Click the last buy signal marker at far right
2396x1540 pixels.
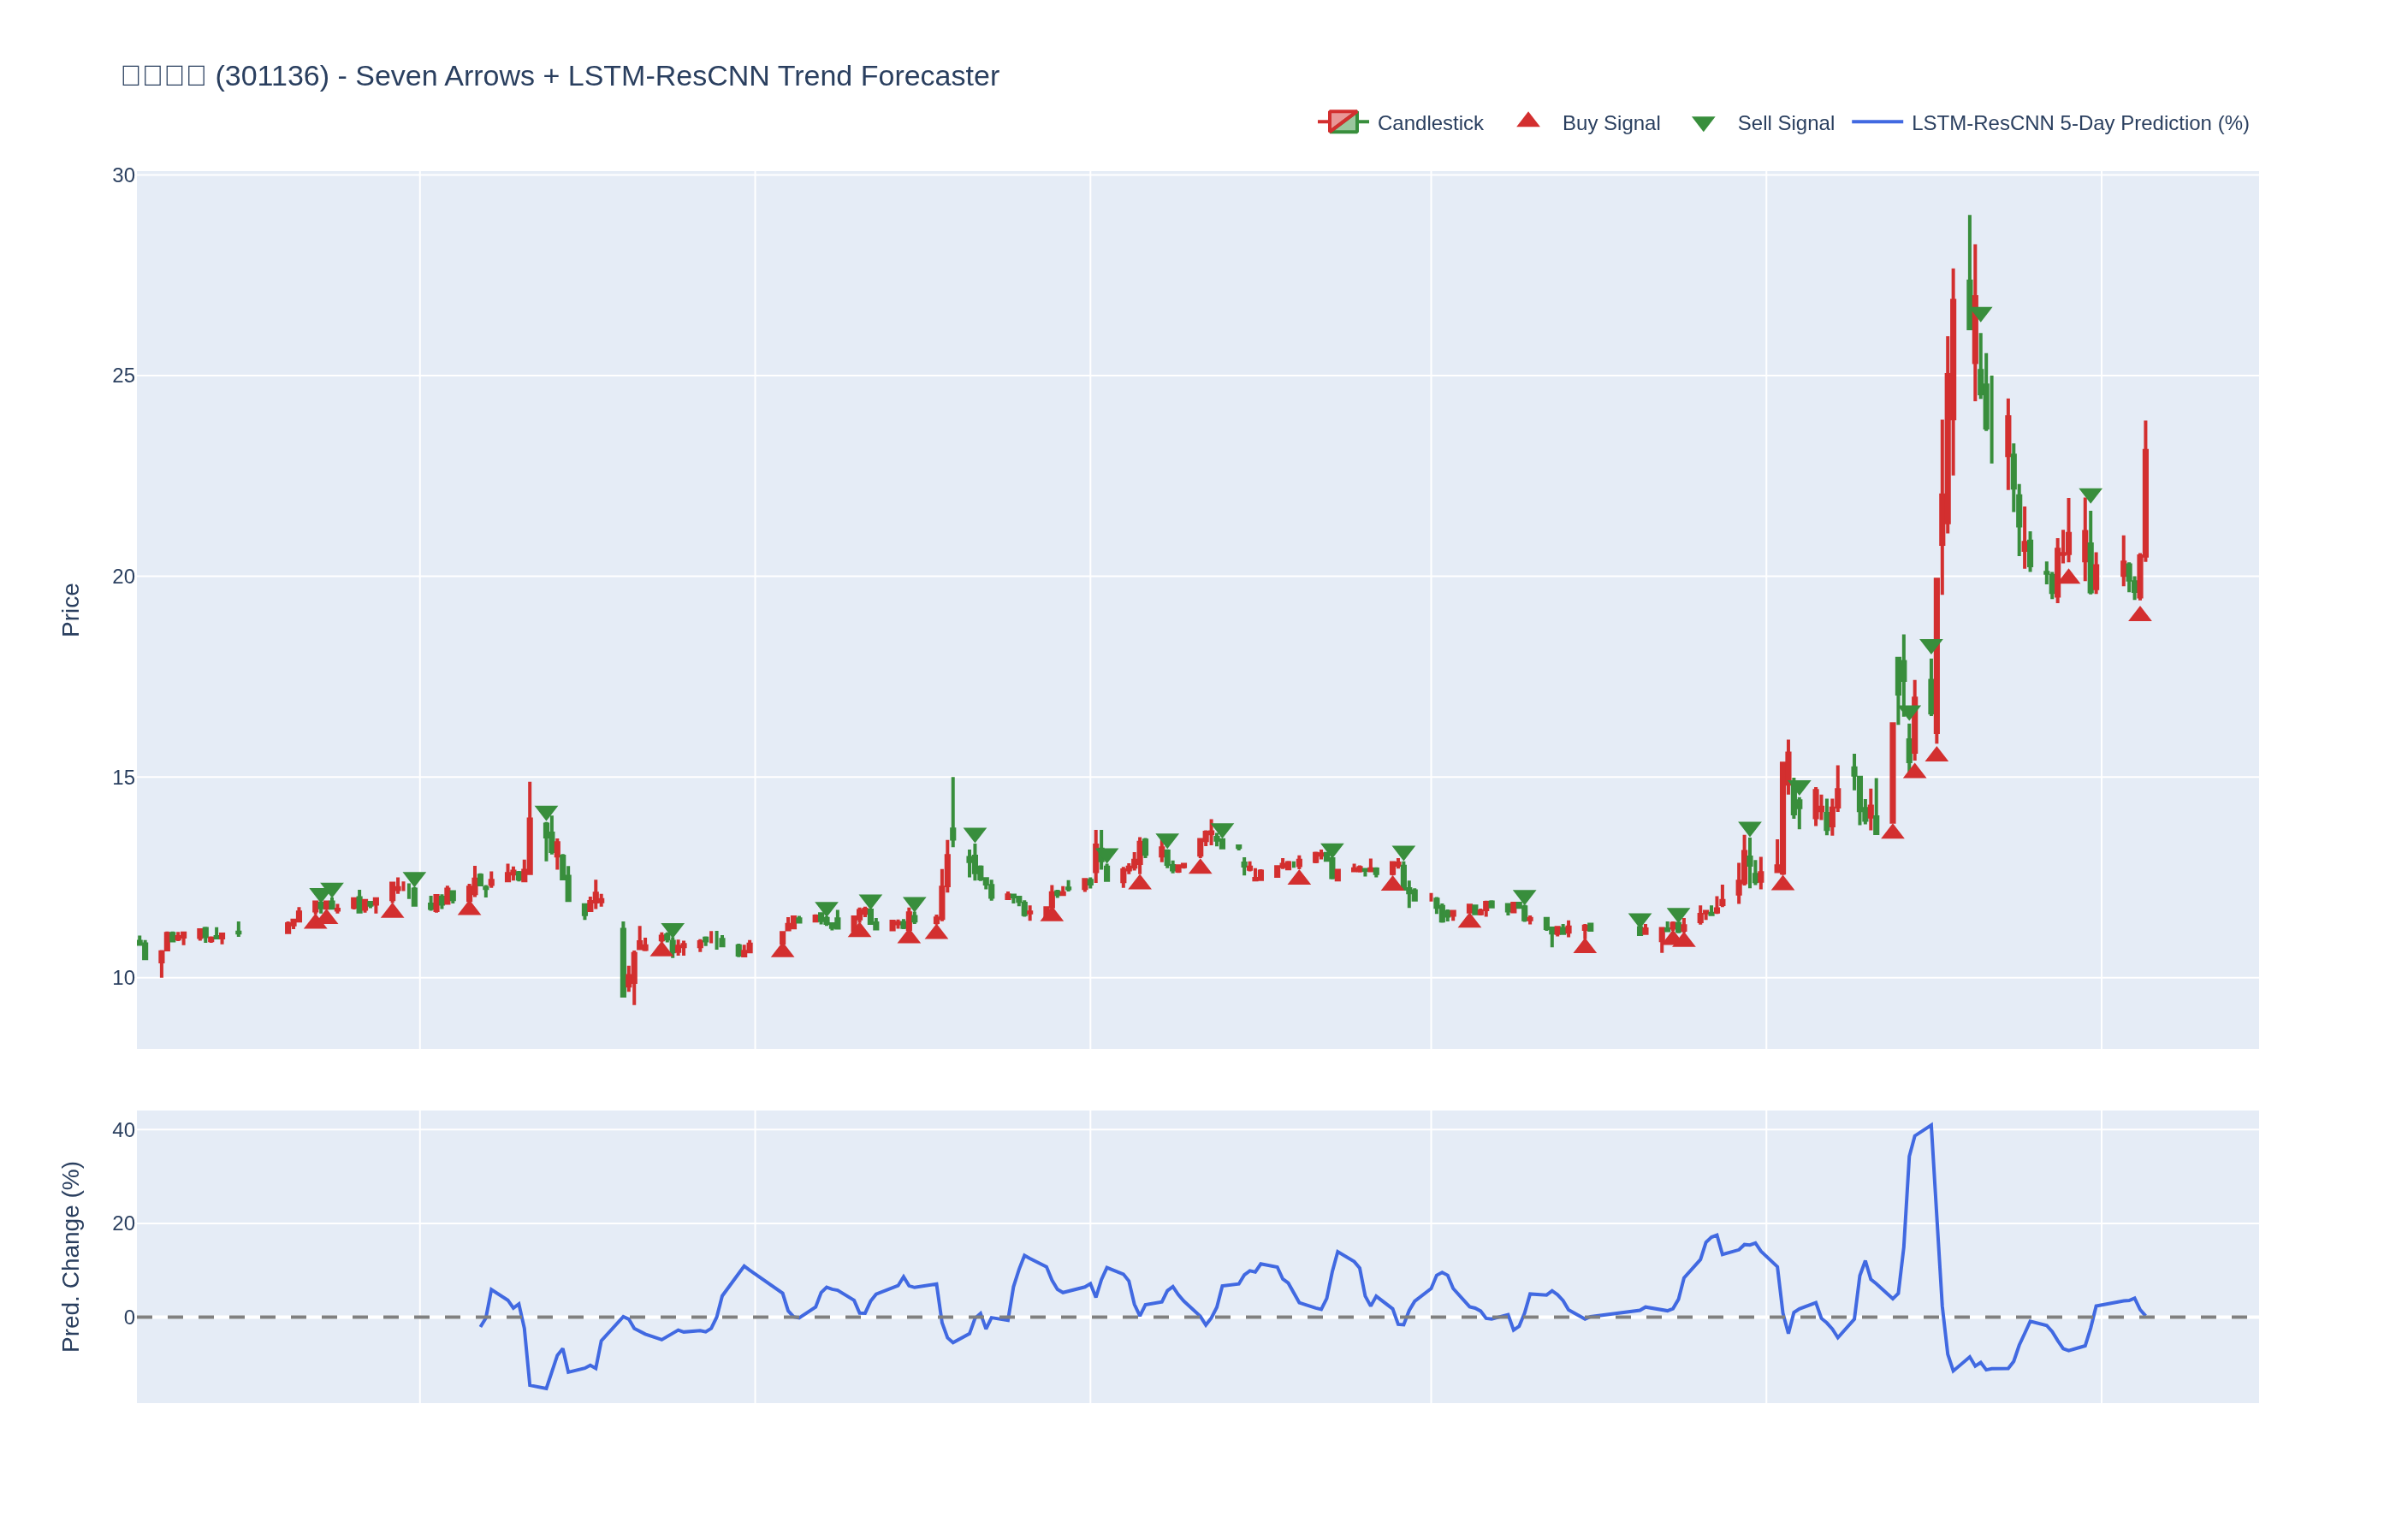click(2139, 615)
